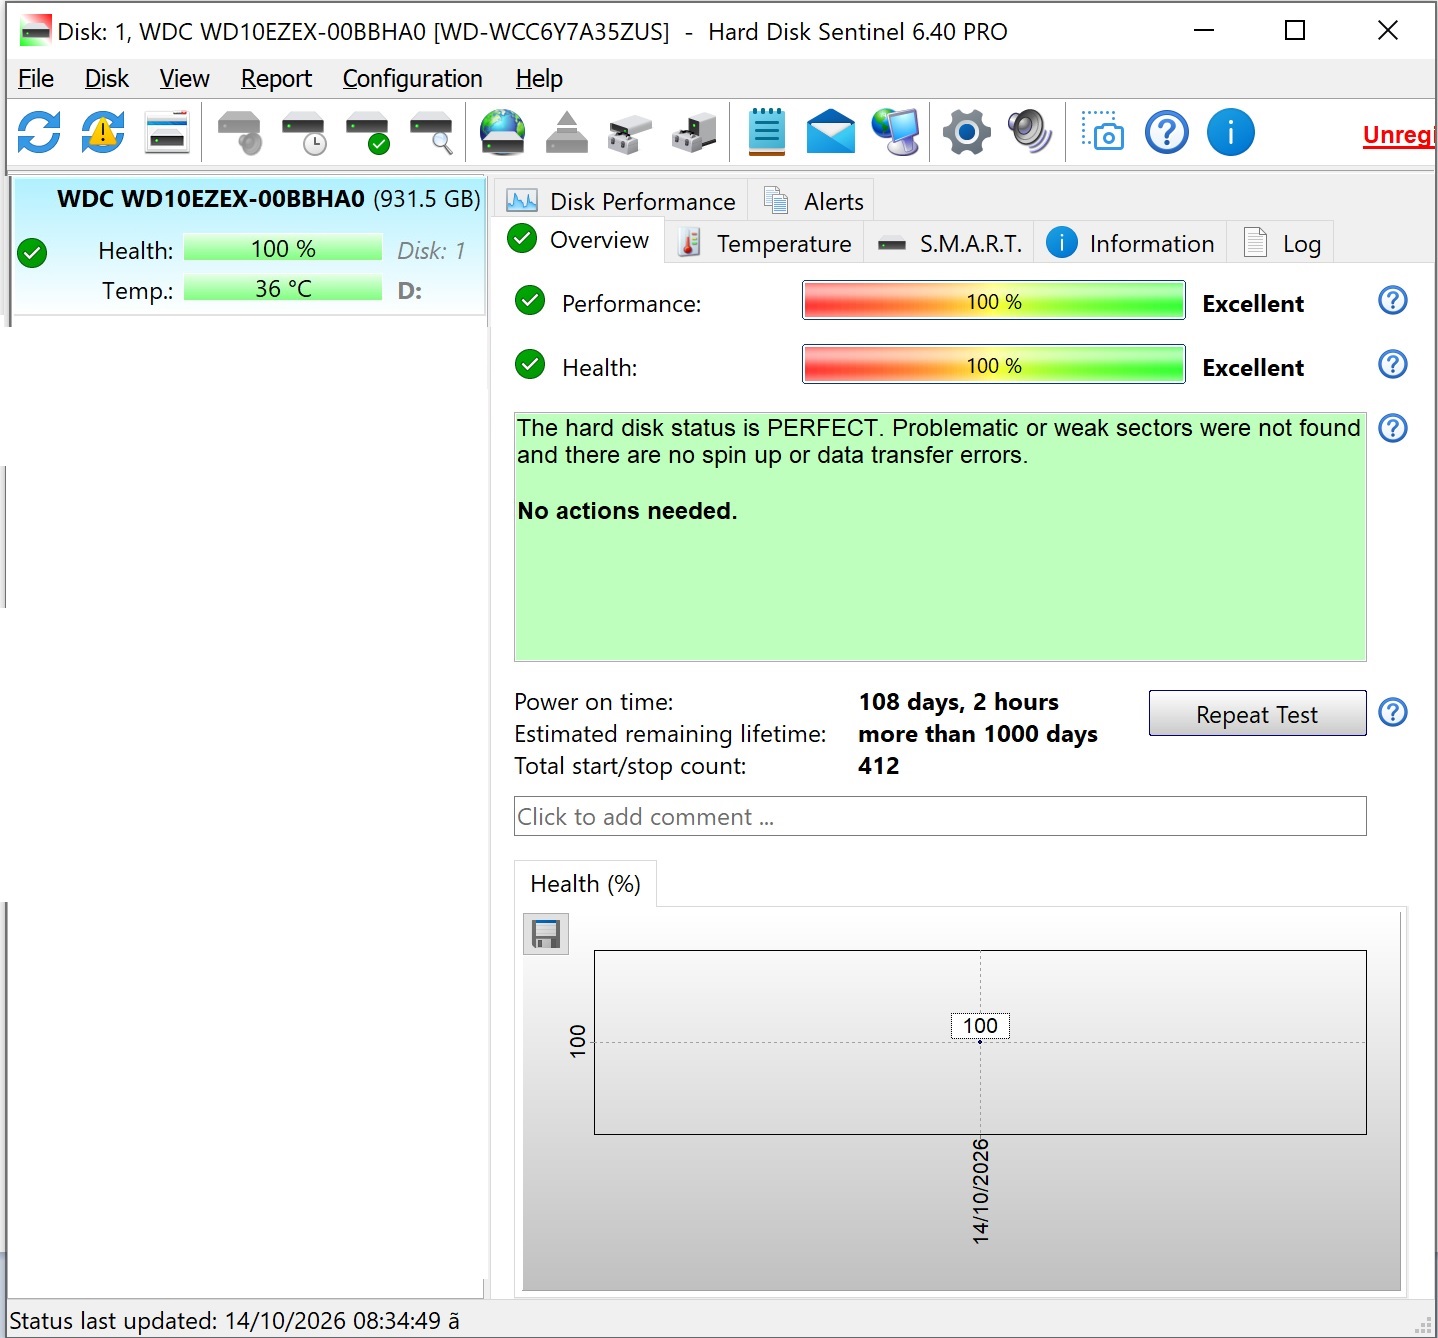Click the Health 100 % gradient bar in Overview
The width and height of the screenshot is (1438, 1338).
click(994, 365)
